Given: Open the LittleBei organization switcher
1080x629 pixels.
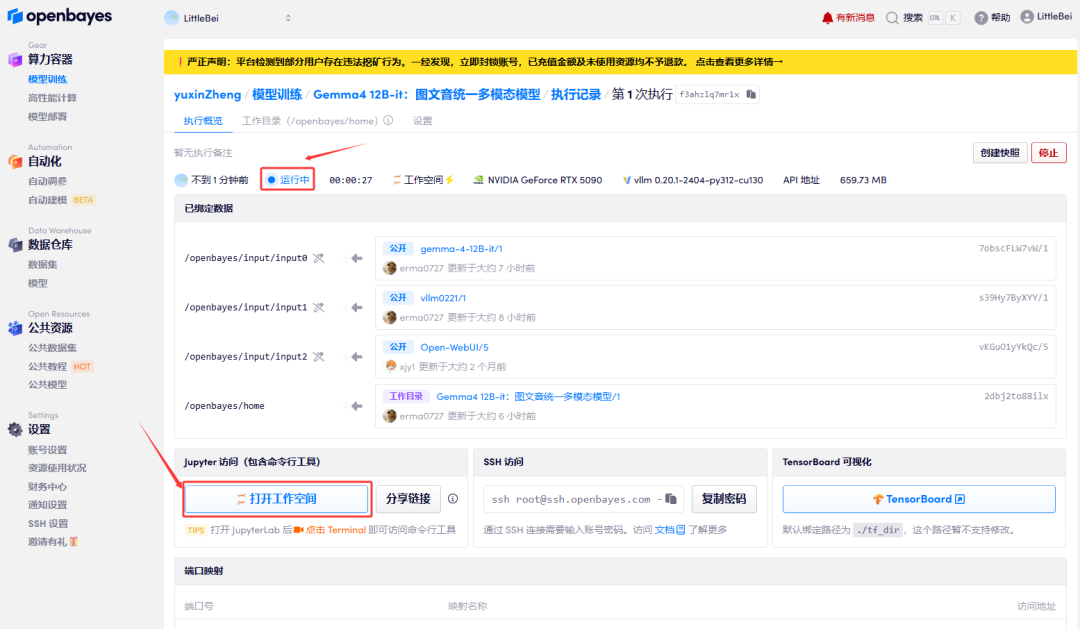Looking at the screenshot, I should (229, 18).
